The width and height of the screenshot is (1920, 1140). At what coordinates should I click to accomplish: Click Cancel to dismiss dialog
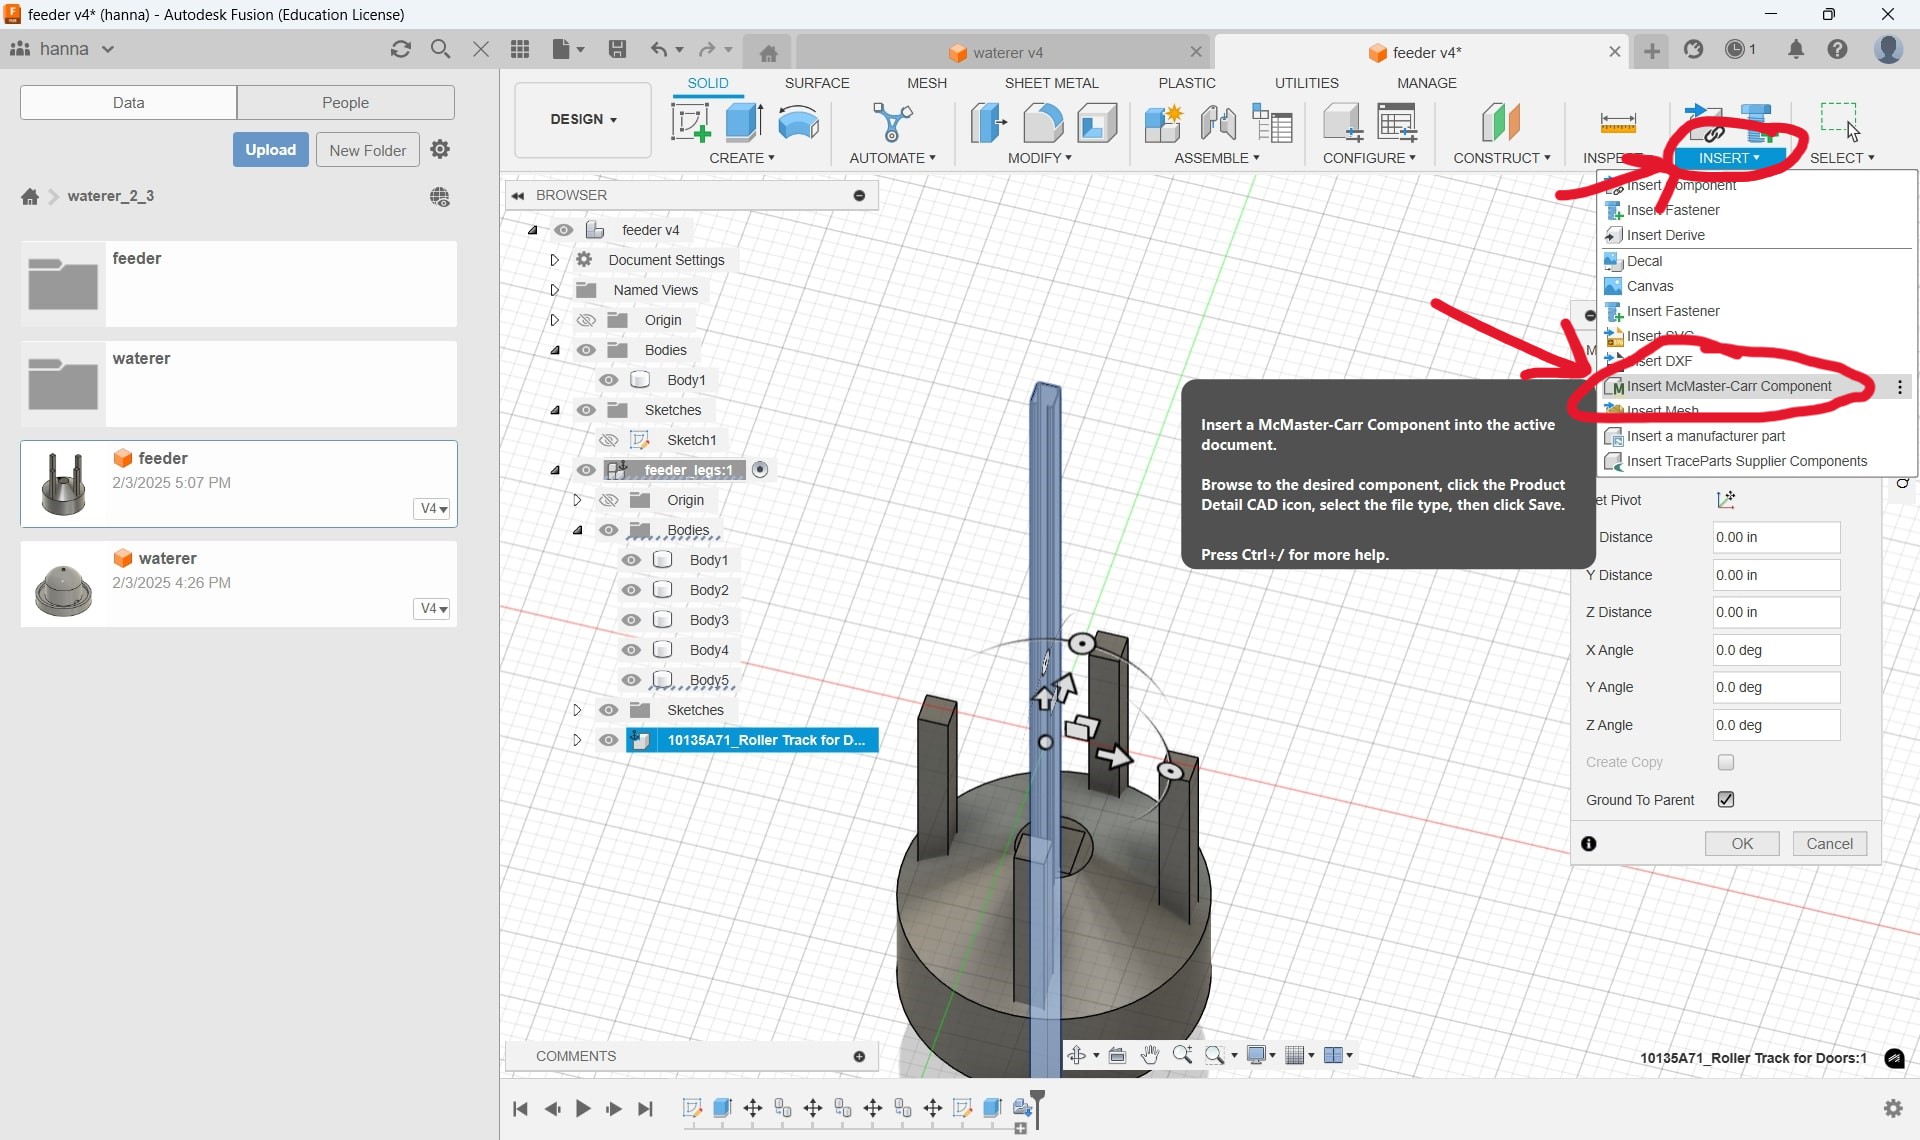(x=1830, y=843)
